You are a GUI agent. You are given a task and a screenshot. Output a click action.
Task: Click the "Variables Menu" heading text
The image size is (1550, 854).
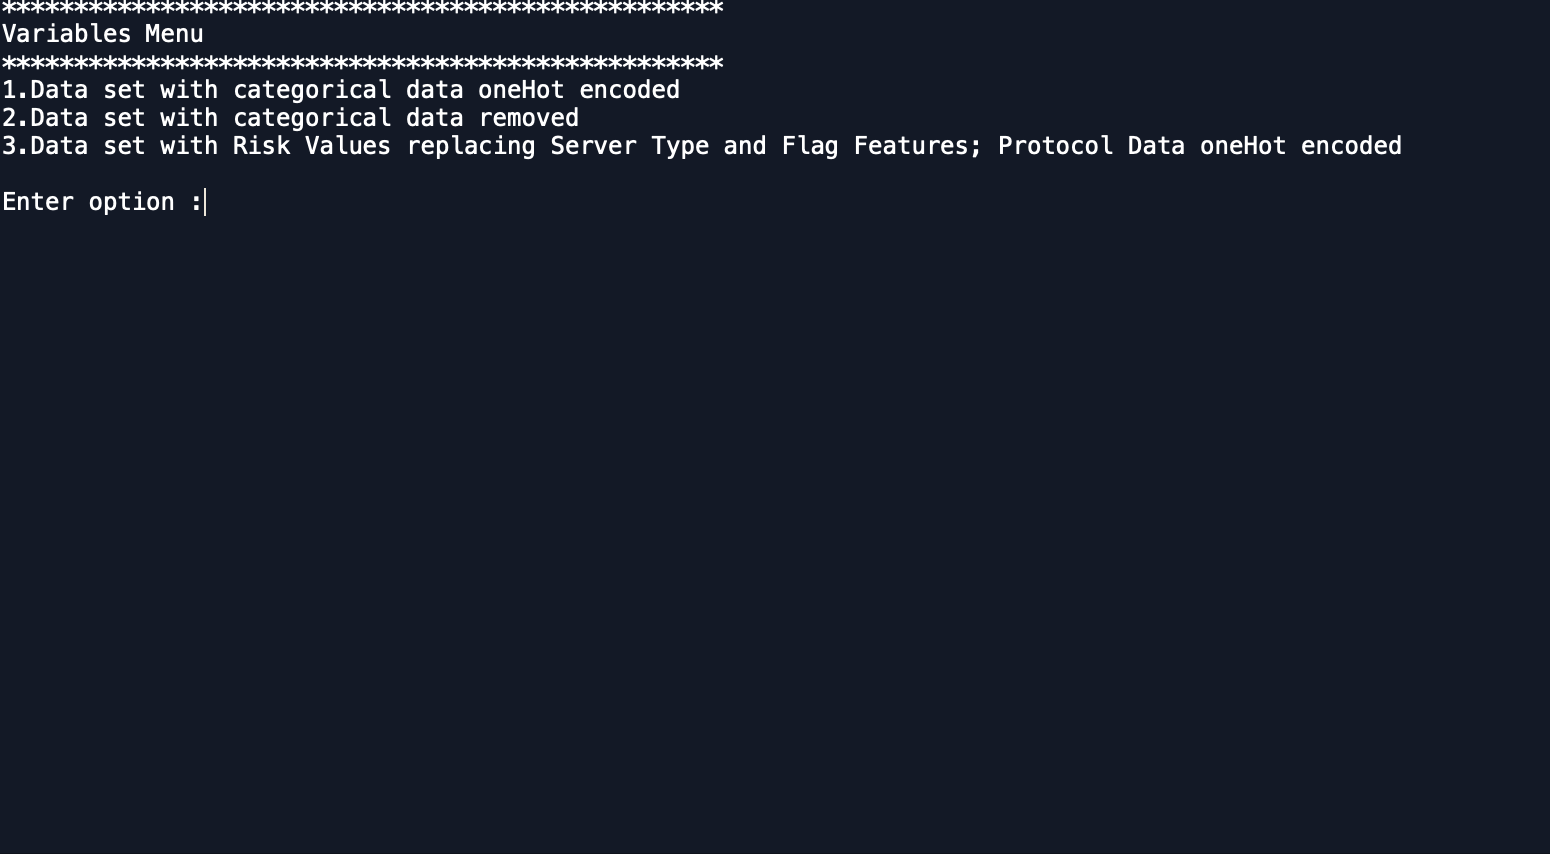coord(102,34)
